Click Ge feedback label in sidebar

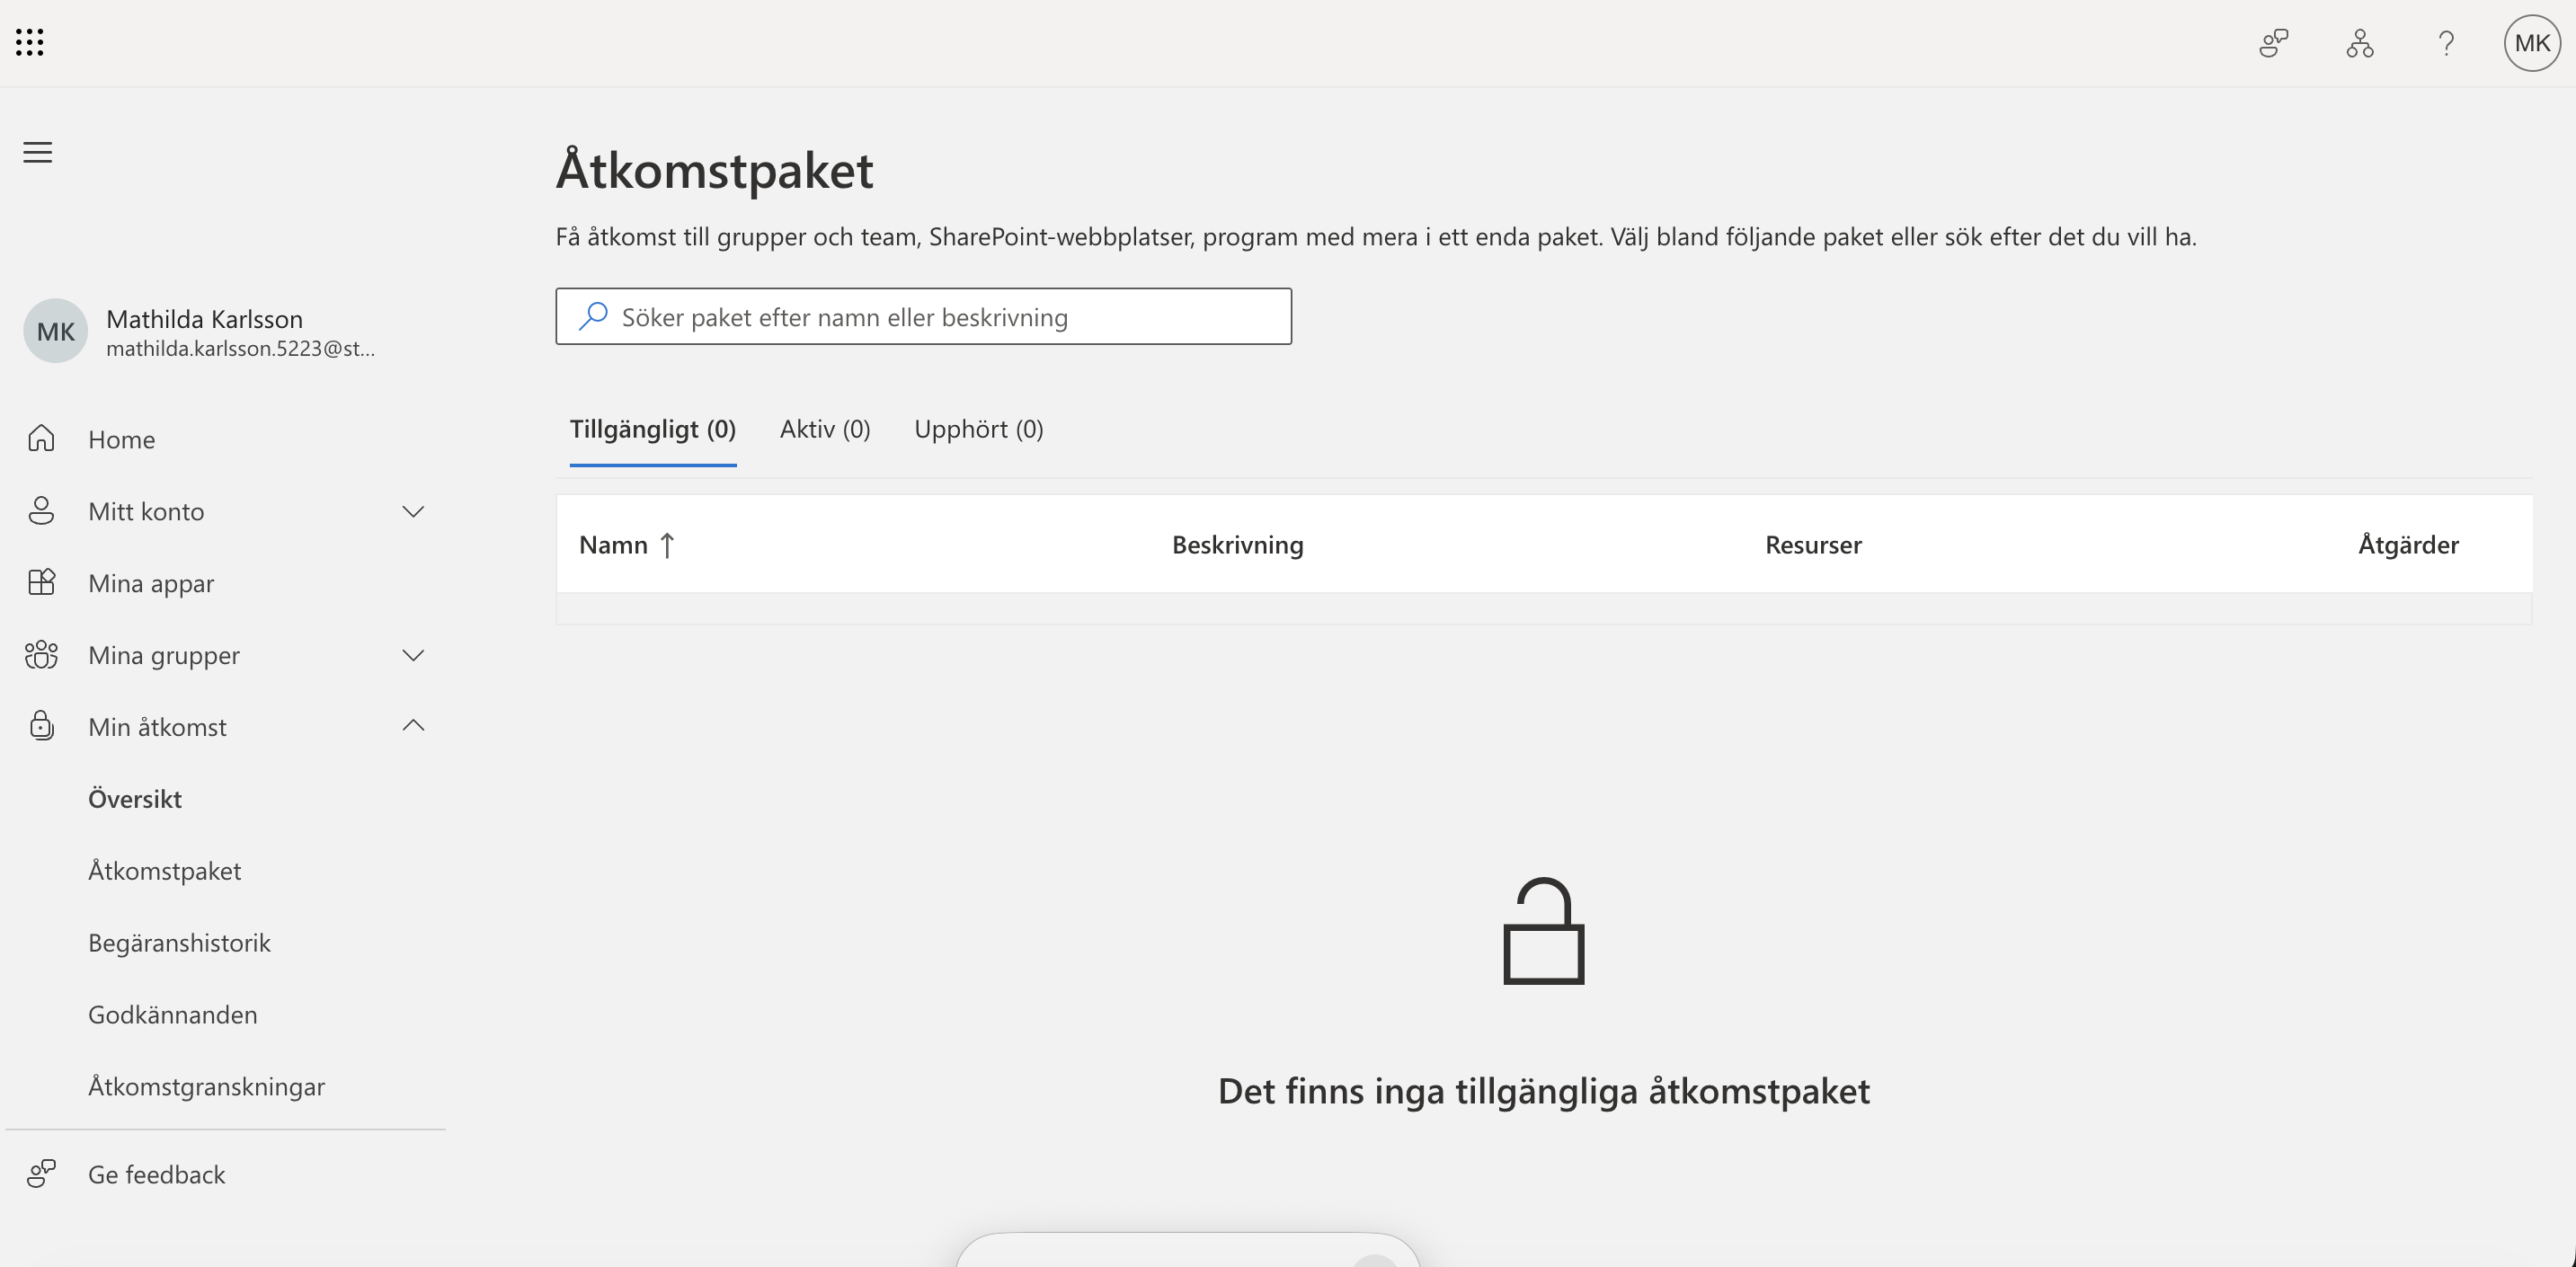point(157,1174)
